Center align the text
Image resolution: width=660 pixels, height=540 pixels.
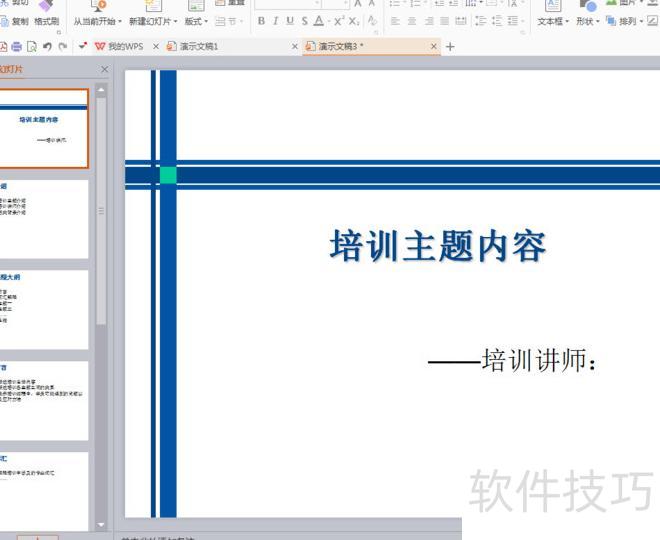pyautogui.click(x=412, y=21)
